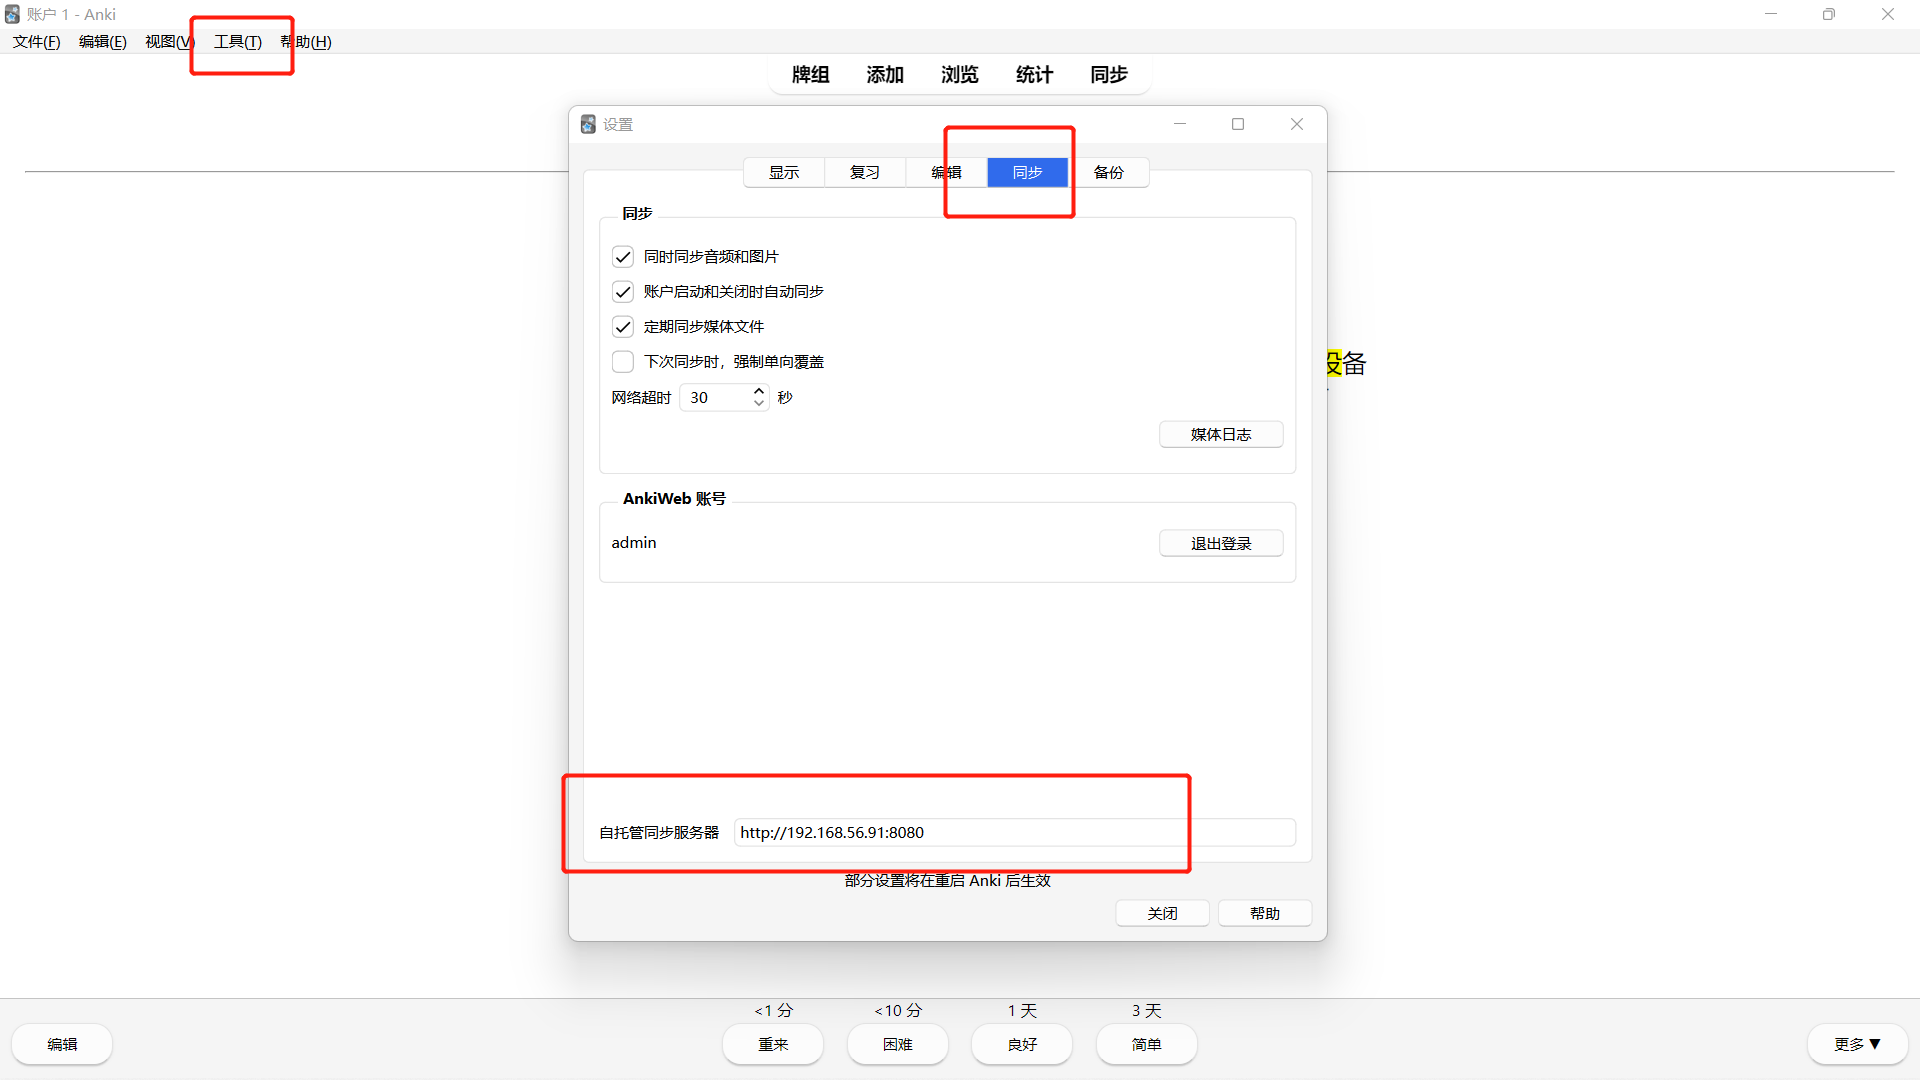Viewport: 1920px width, 1080px height.
Task: Decrease network timeout with the down arrow
Action: click(759, 403)
